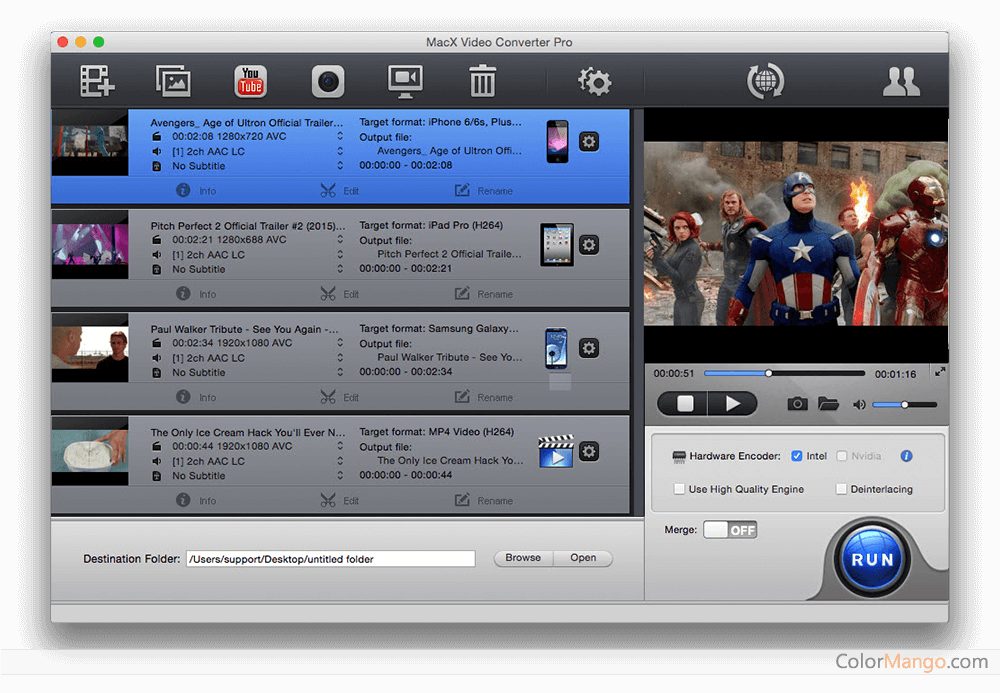1000x693 pixels.
Task: Click iPhone device icon on Avengers row
Action: coord(557,142)
